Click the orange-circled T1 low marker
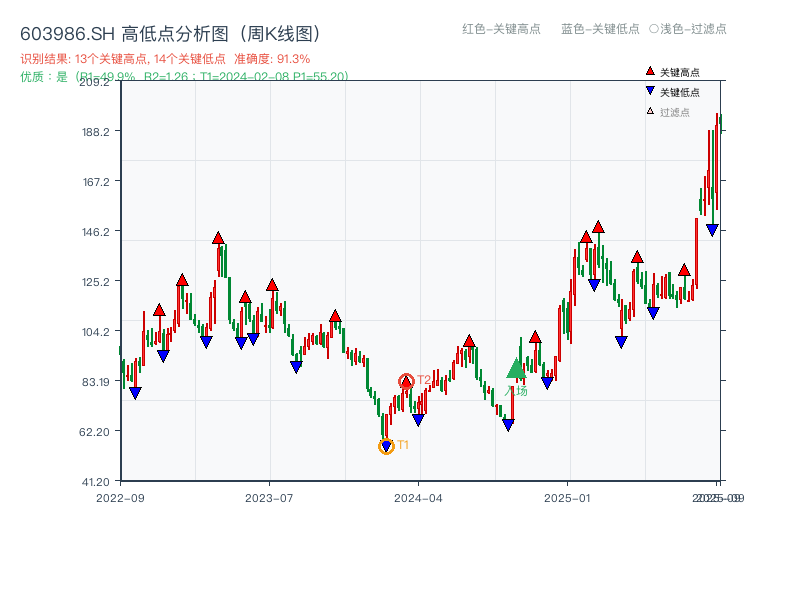The width and height of the screenshot is (800, 600). [x=386, y=445]
